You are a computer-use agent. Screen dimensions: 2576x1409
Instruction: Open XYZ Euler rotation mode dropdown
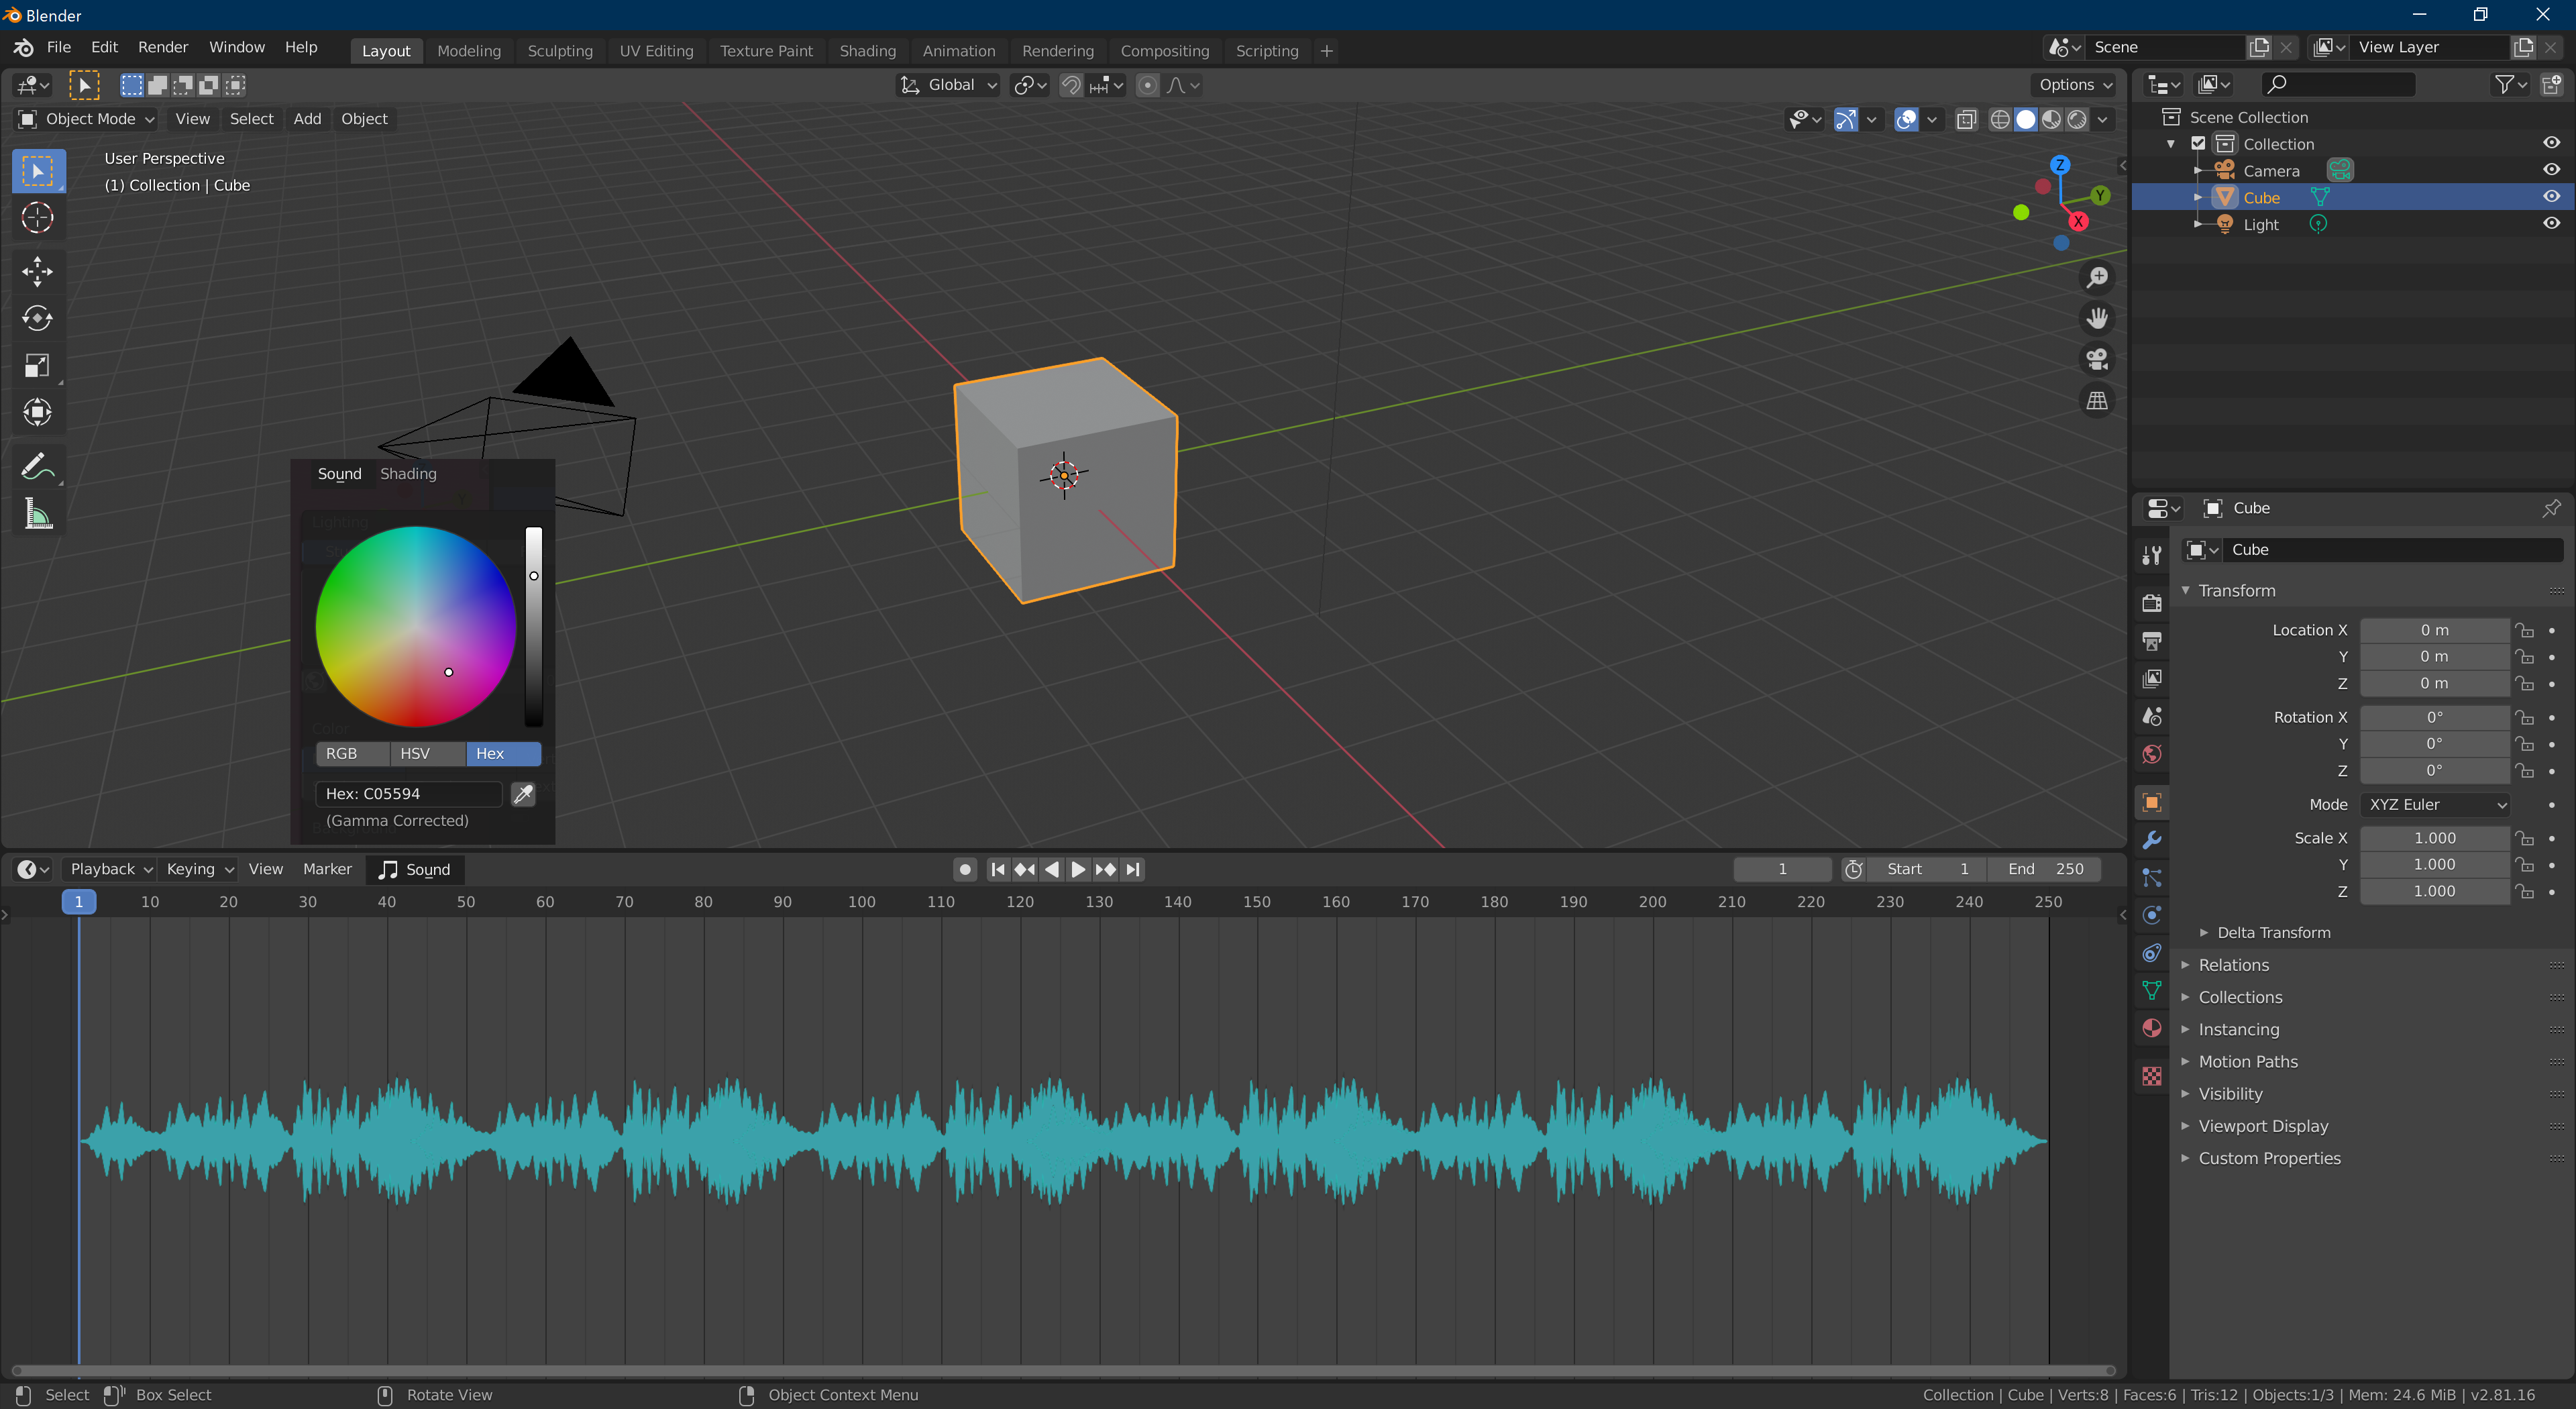2435,805
